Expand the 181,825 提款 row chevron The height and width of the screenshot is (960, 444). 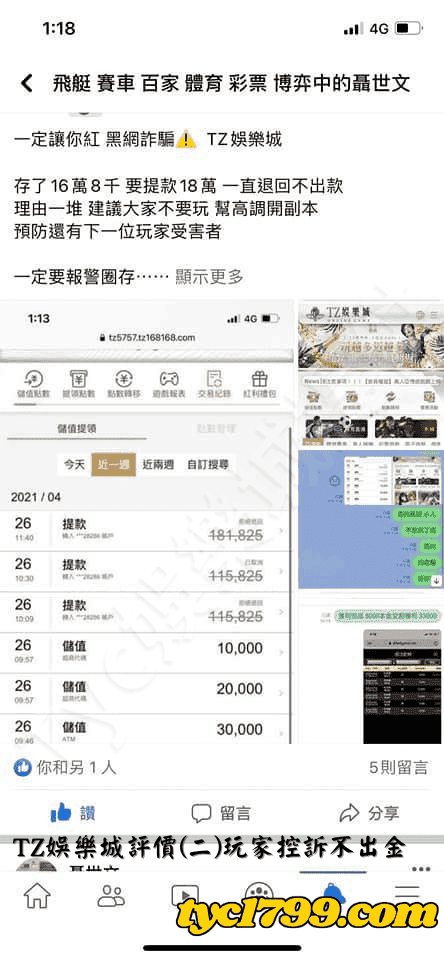(x=281, y=531)
